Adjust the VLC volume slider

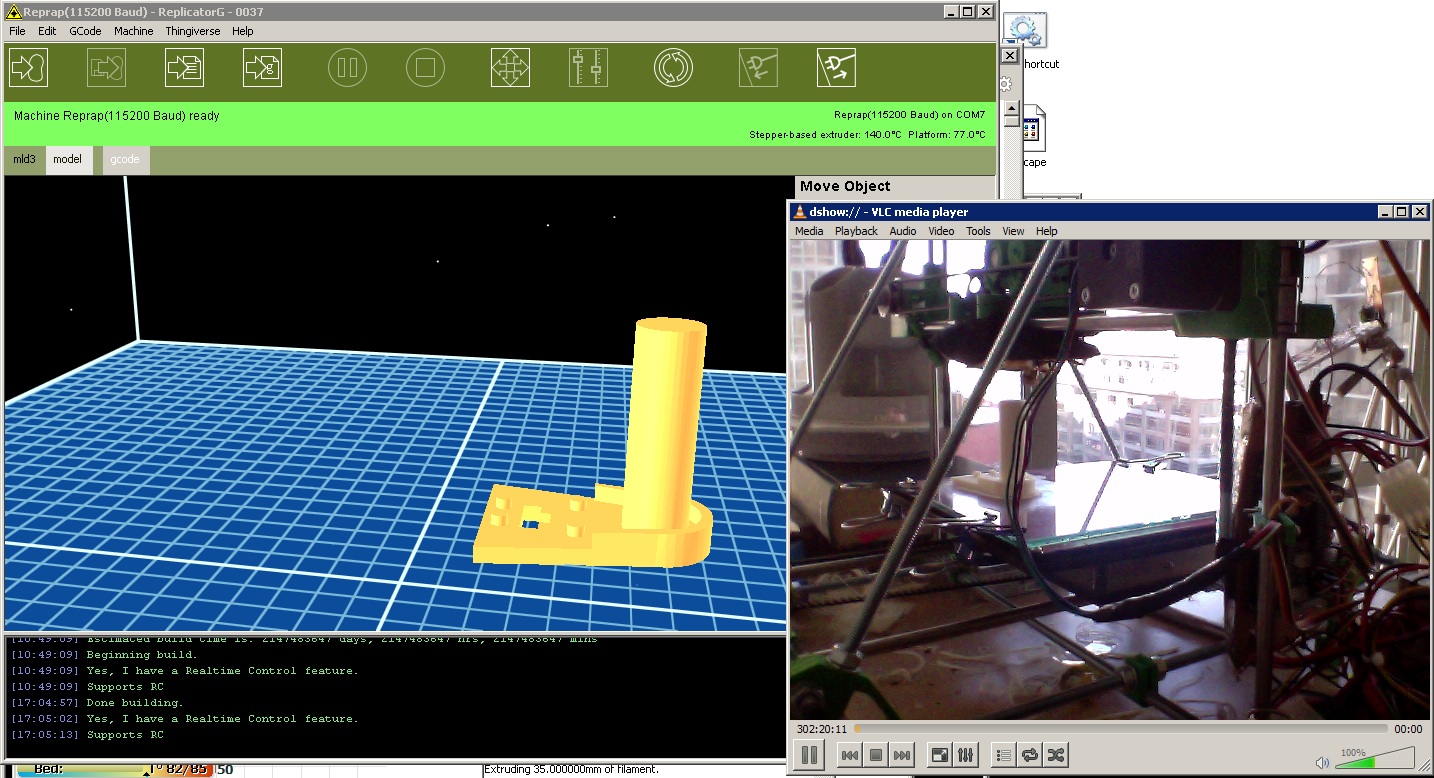(x=1378, y=760)
